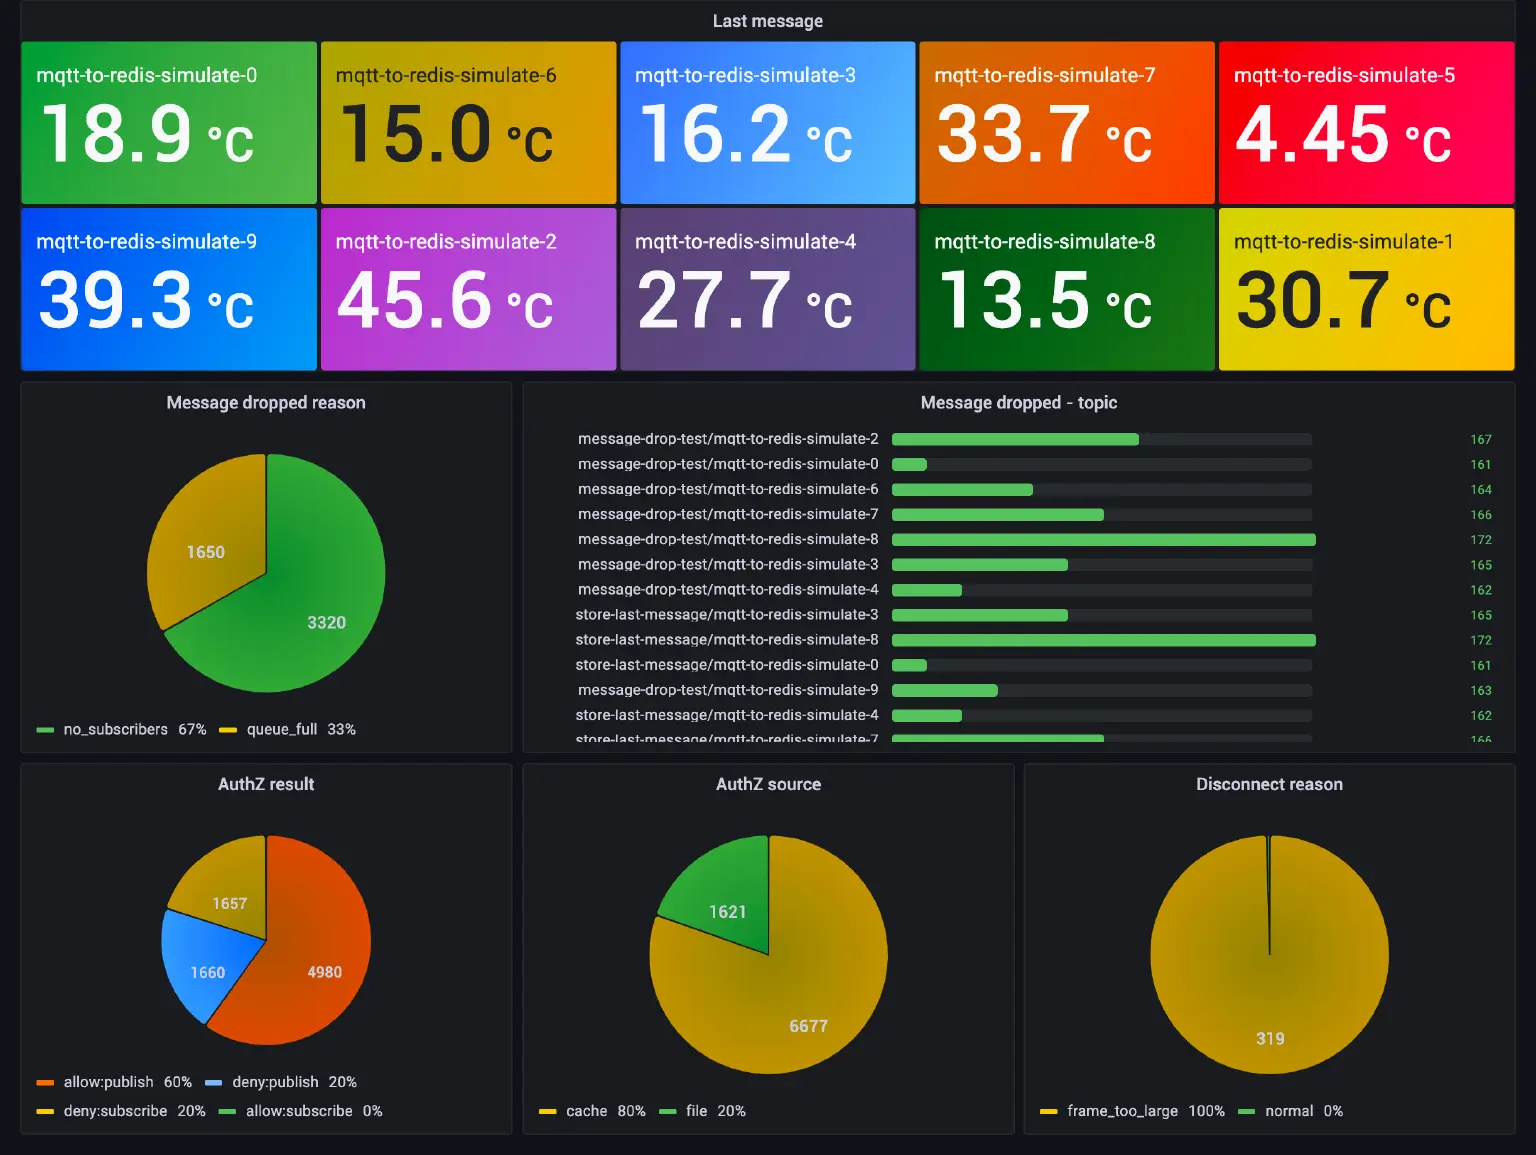
Task: Hide the queue_full slice via its legend entry
Action: coord(281,729)
